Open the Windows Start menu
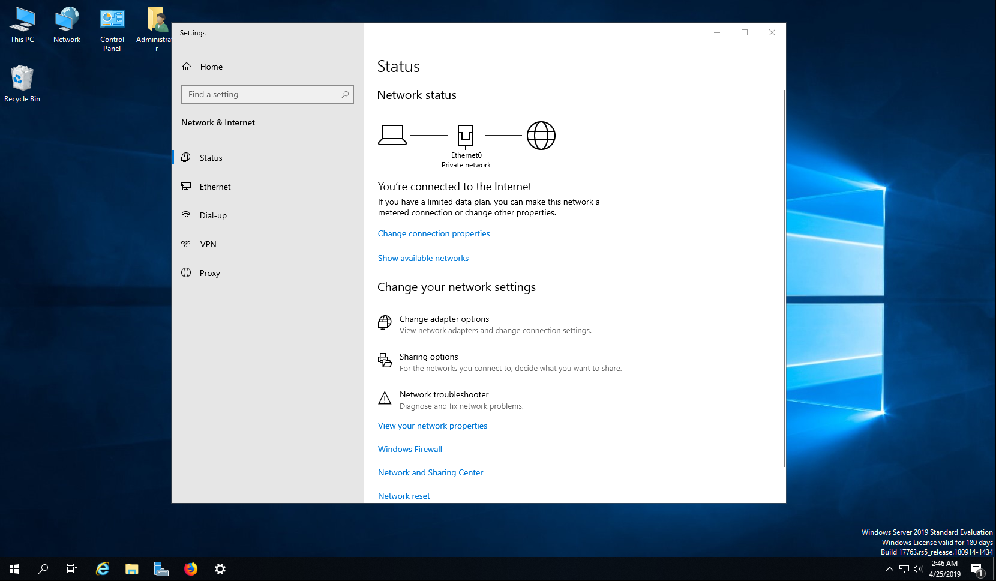Viewport: 997px width, 582px height. coord(14,569)
